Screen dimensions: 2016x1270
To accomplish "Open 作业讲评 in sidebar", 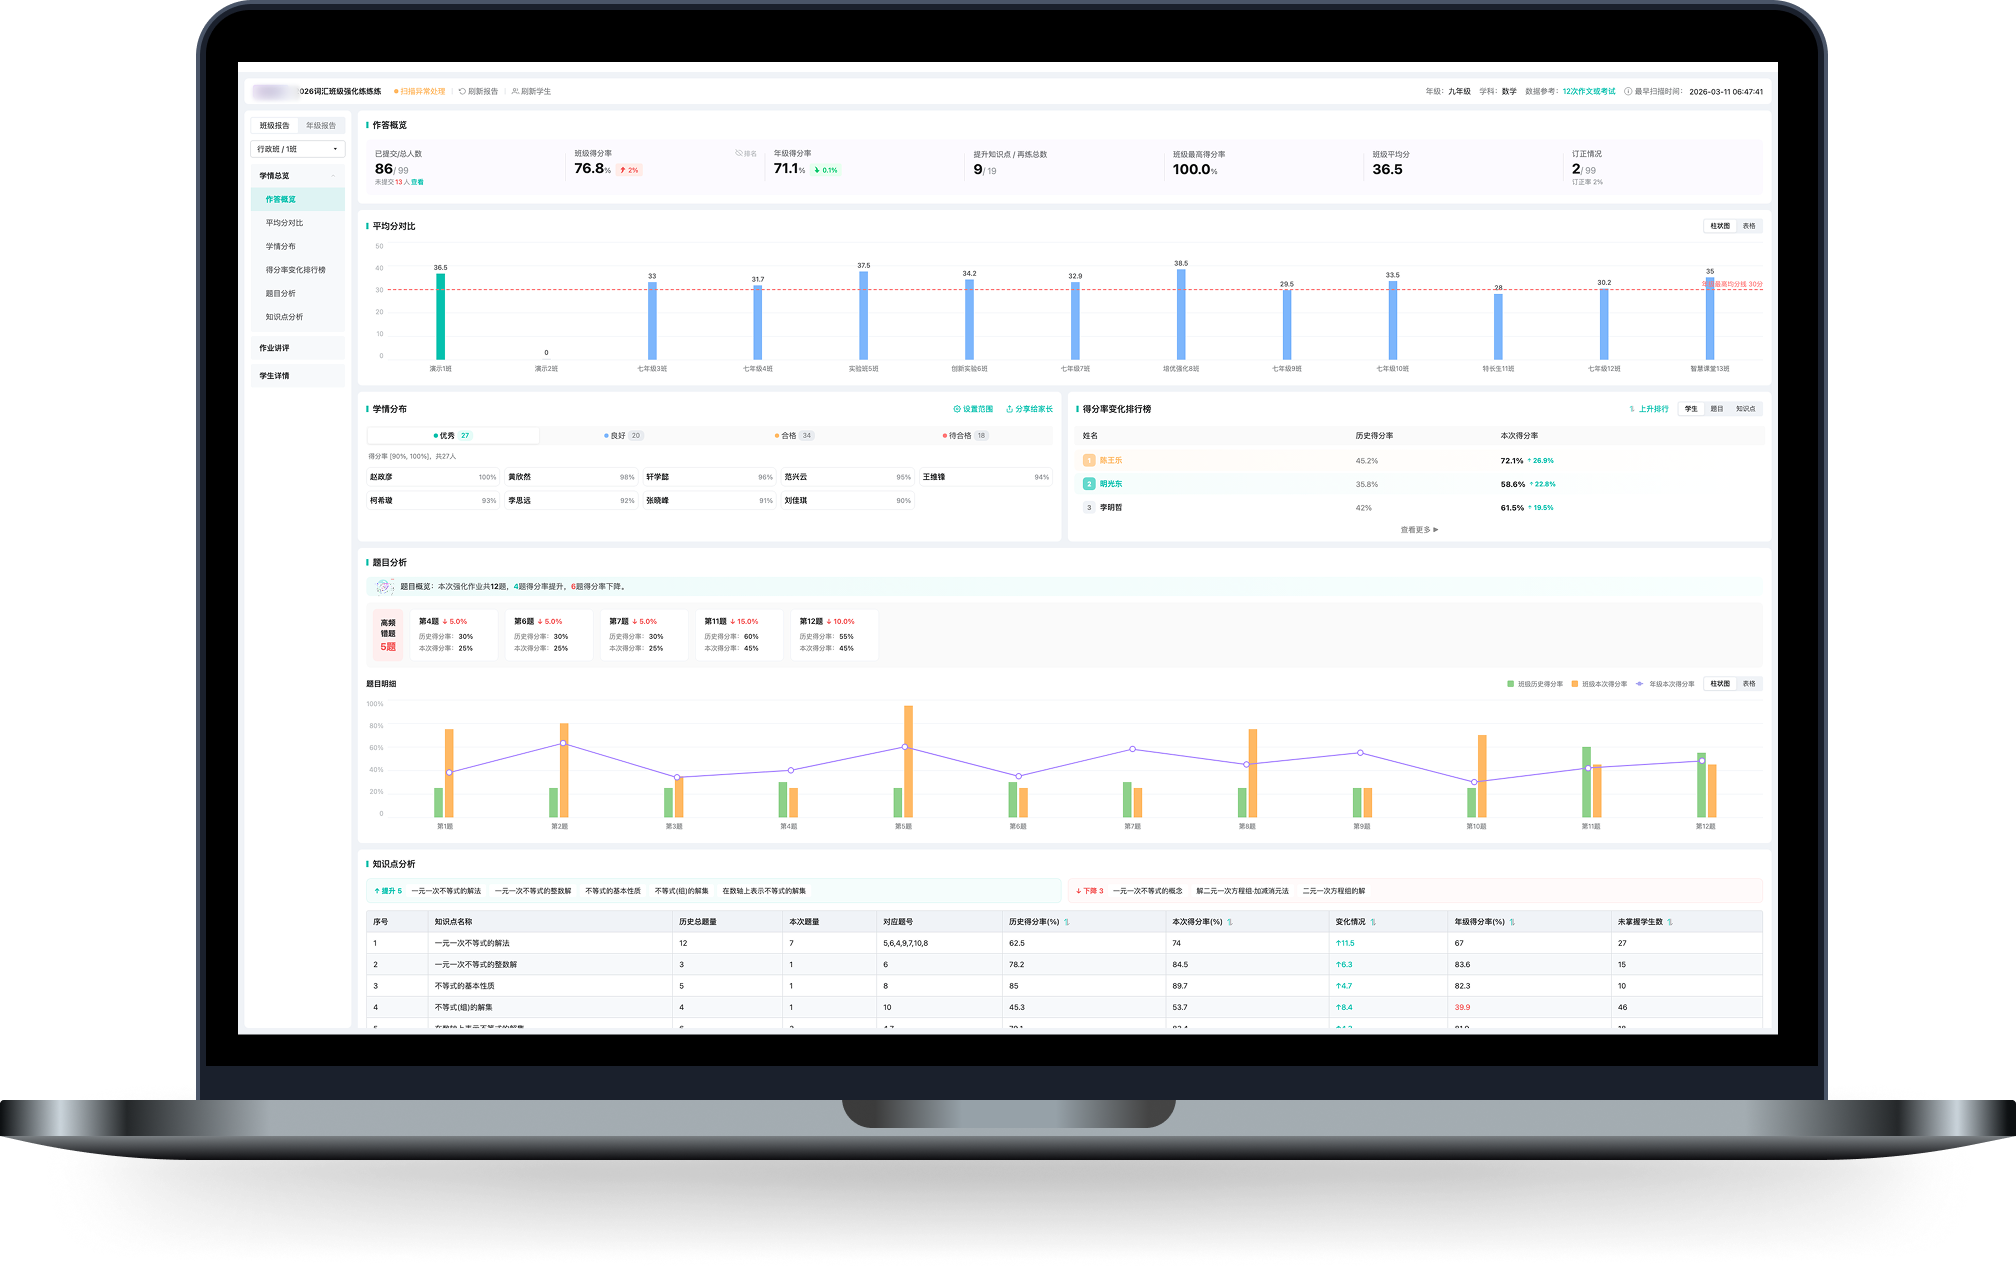I will click(x=298, y=348).
